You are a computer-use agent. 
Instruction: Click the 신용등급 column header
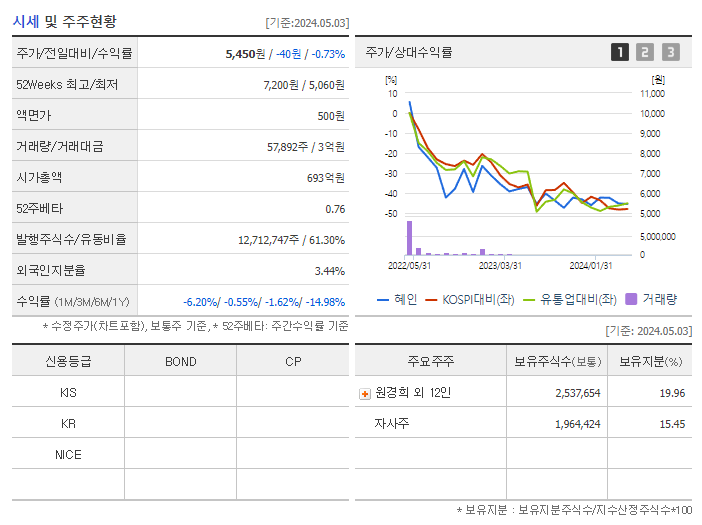pyautogui.click(x=68, y=361)
